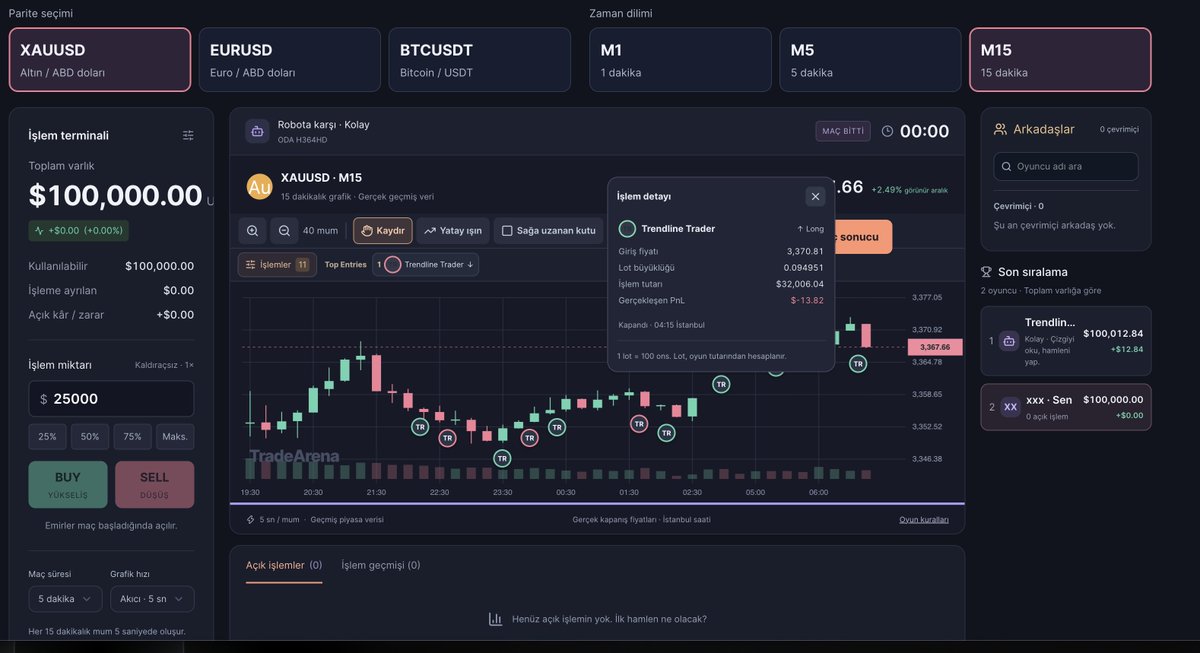
Task: Toggle the Kaydır pan tool
Action: tap(382, 231)
